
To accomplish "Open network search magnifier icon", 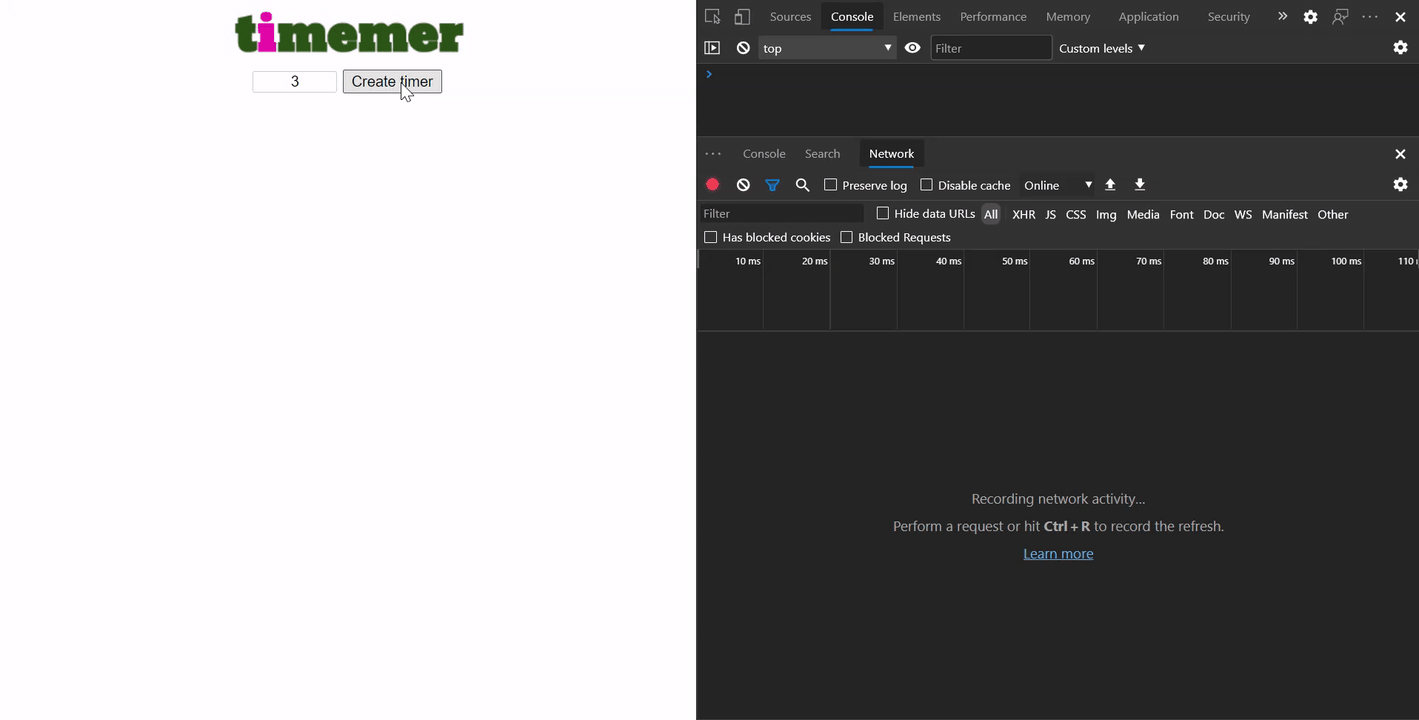I will click(802, 185).
